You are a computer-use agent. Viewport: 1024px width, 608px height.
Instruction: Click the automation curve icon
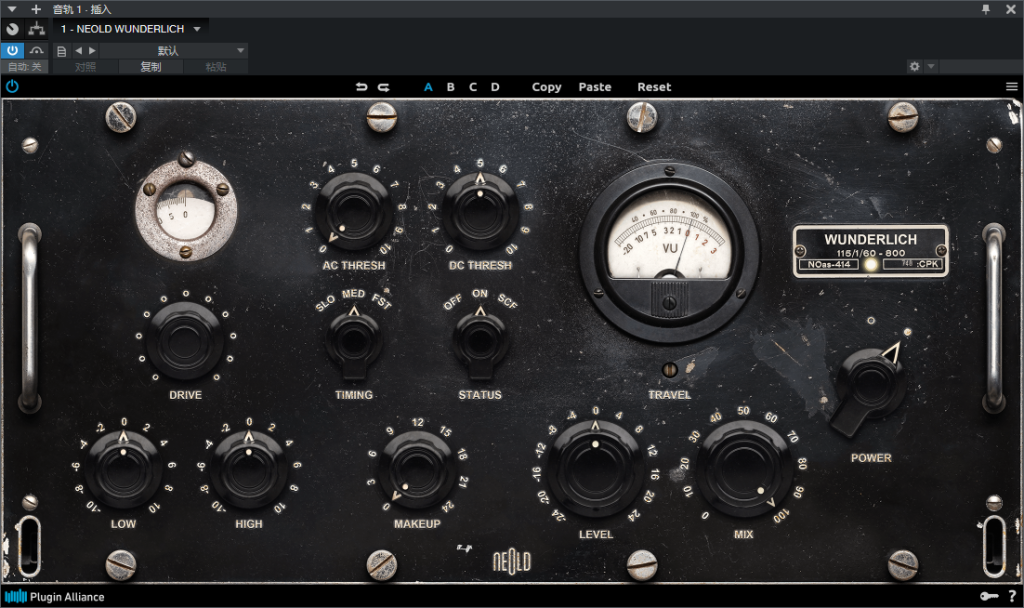click(37, 50)
